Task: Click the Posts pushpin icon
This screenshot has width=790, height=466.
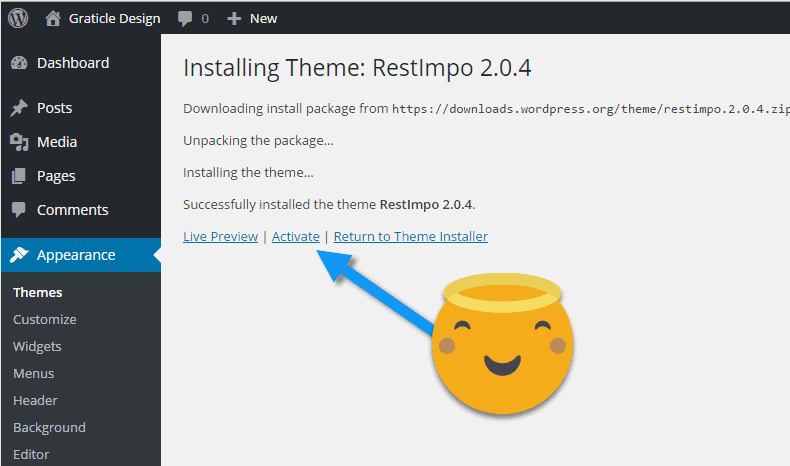Action: click(19, 108)
